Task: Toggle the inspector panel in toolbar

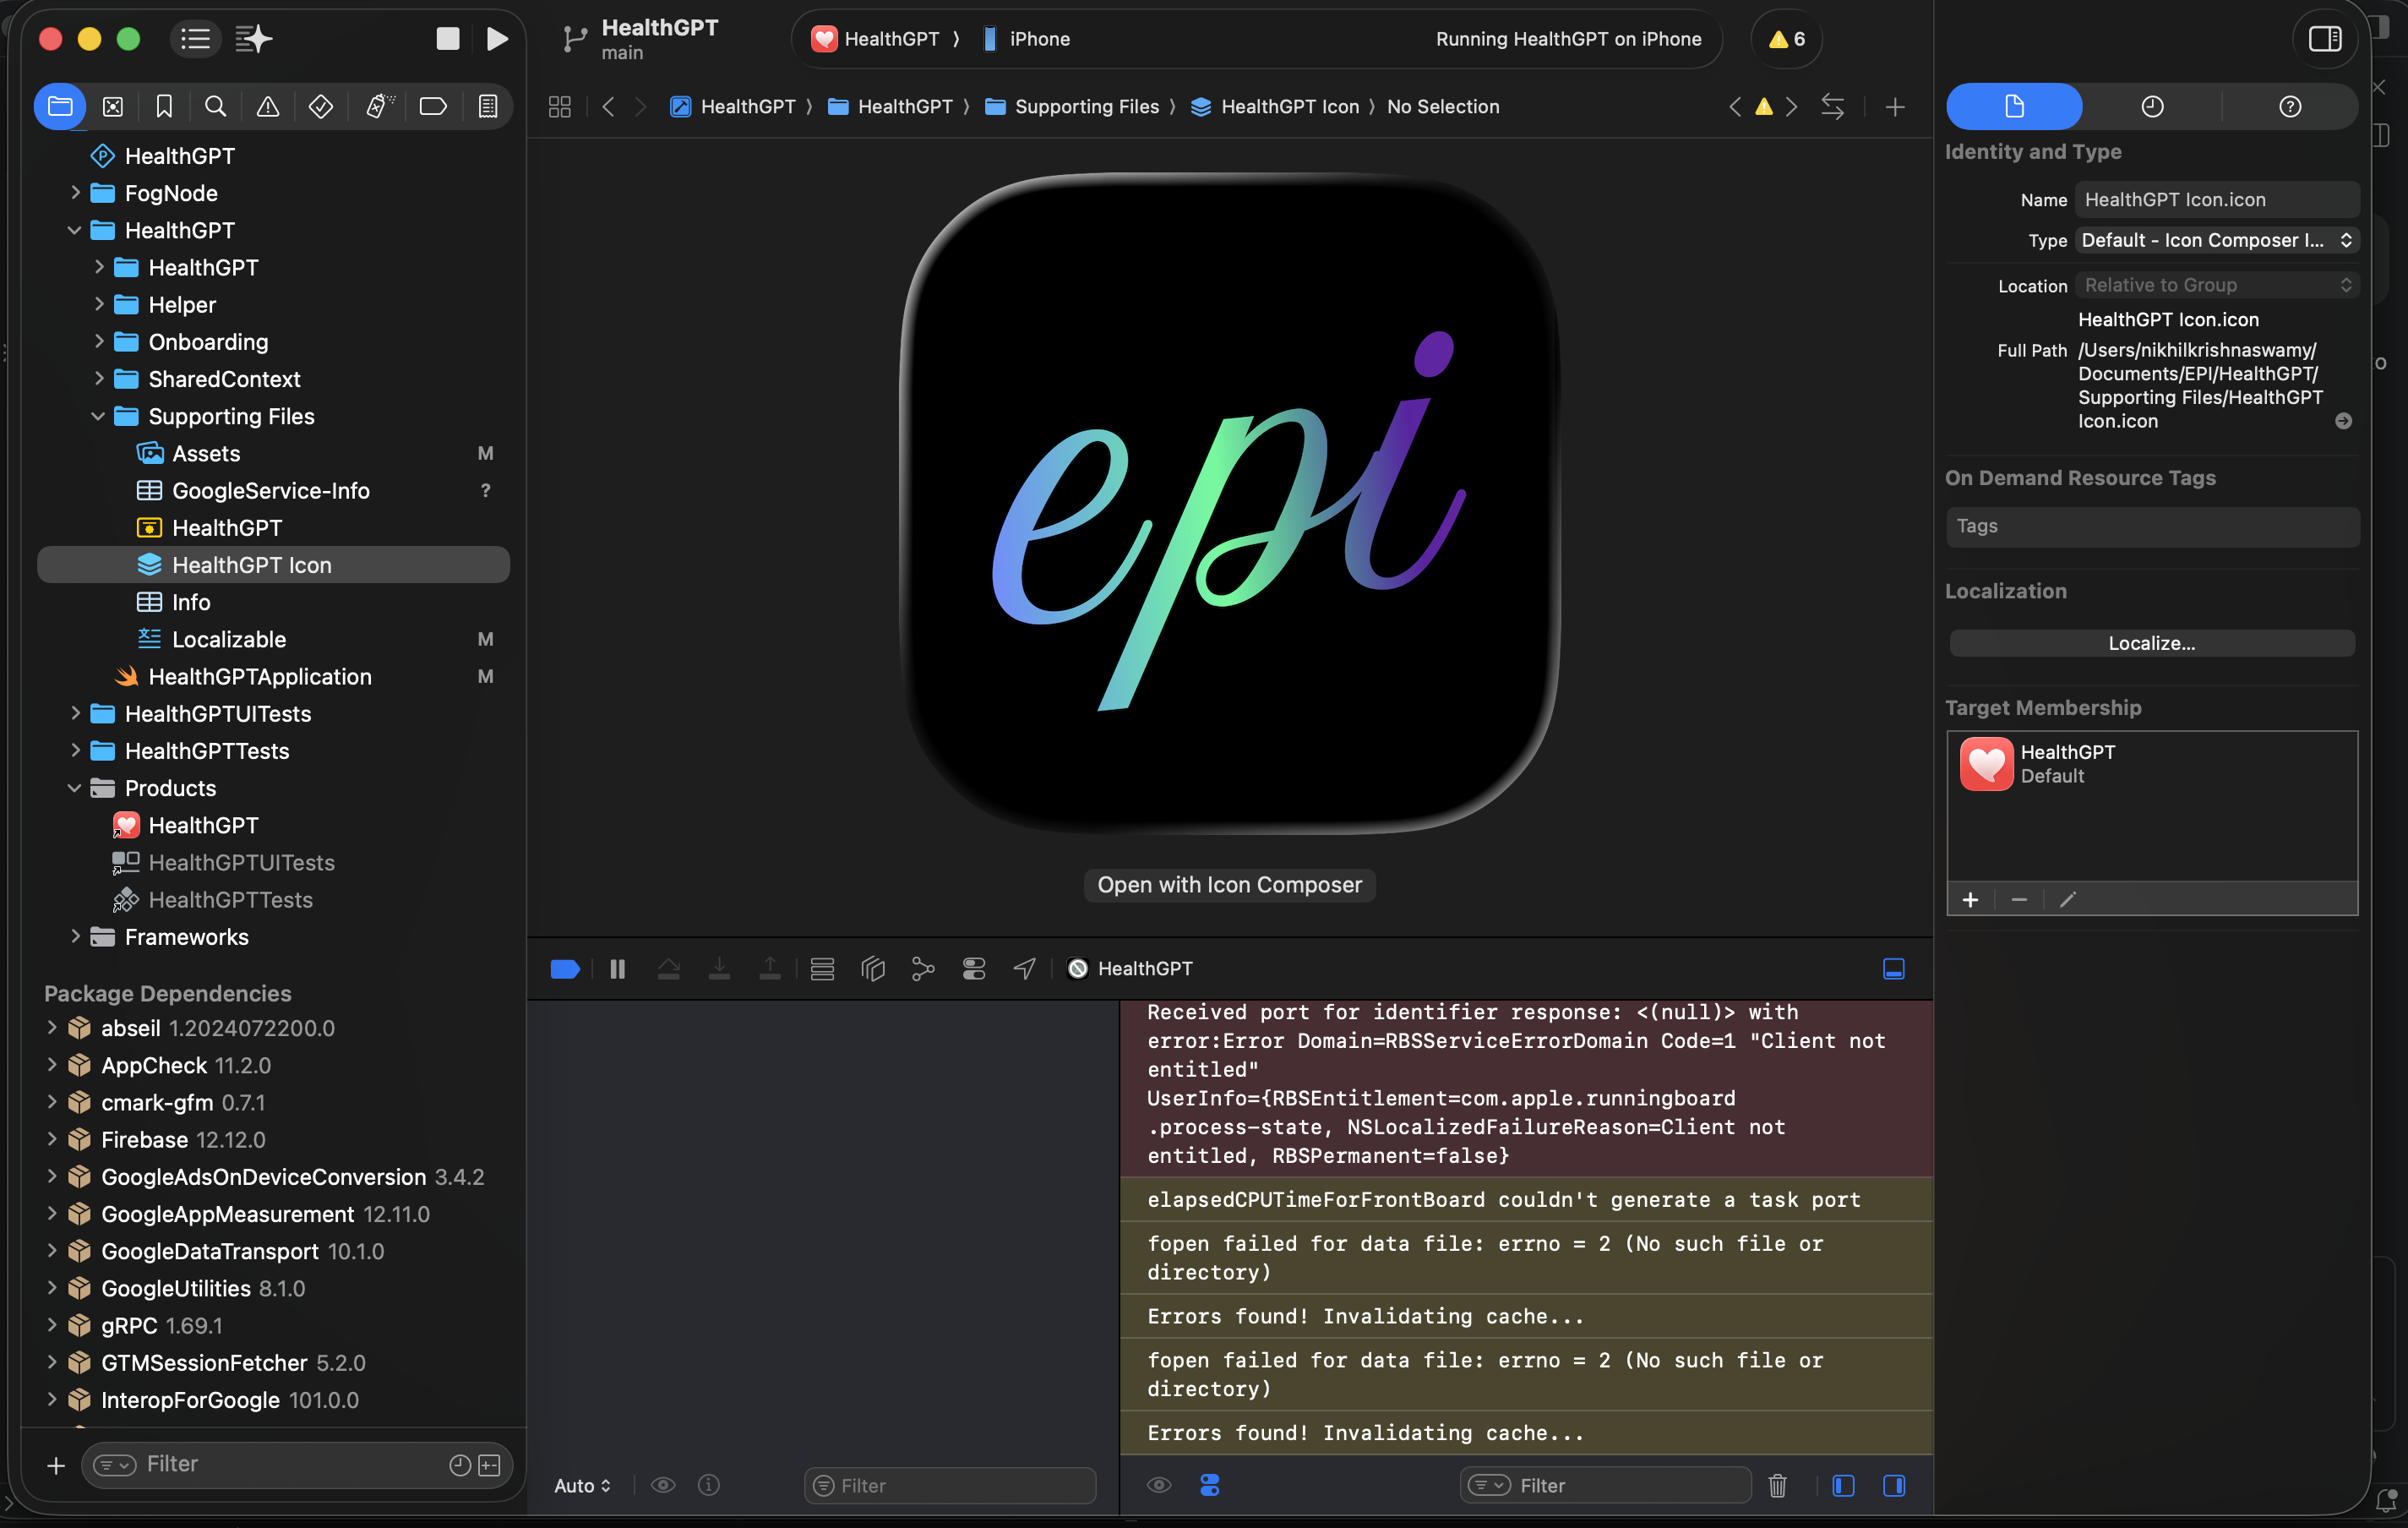Action: coord(2324,38)
